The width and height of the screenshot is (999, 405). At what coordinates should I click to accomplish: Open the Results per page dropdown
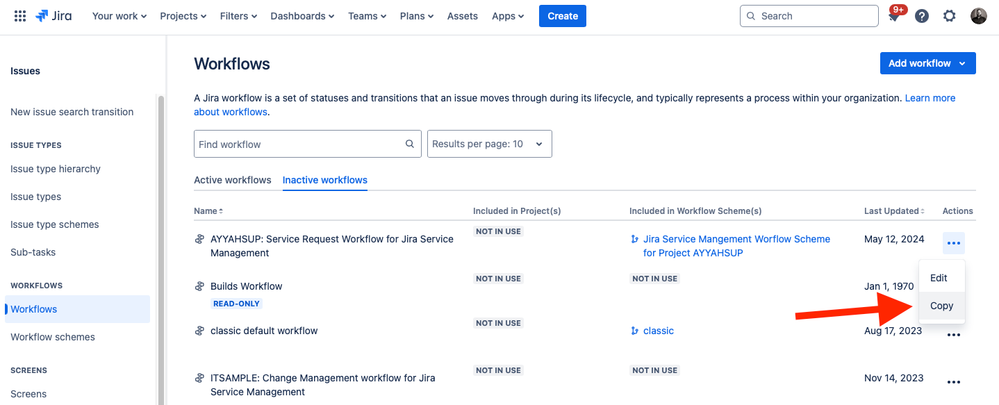[489, 144]
